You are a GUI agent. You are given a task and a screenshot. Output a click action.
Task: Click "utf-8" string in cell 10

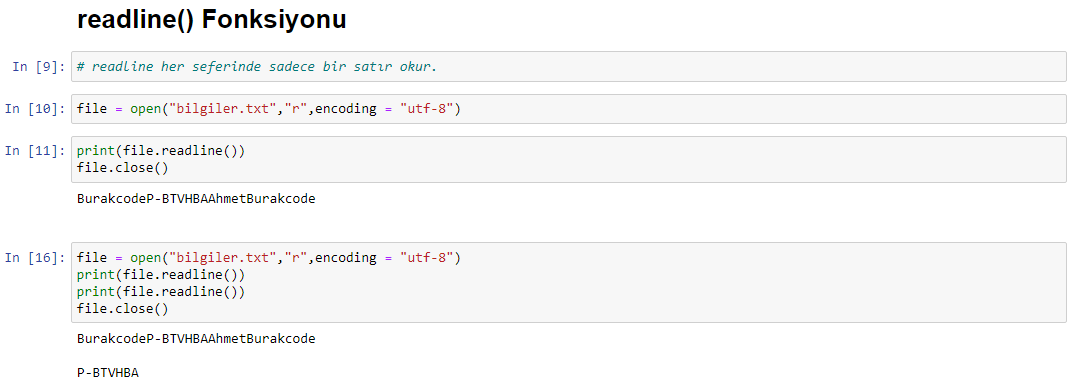pyautogui.click(x=426, y=109)
